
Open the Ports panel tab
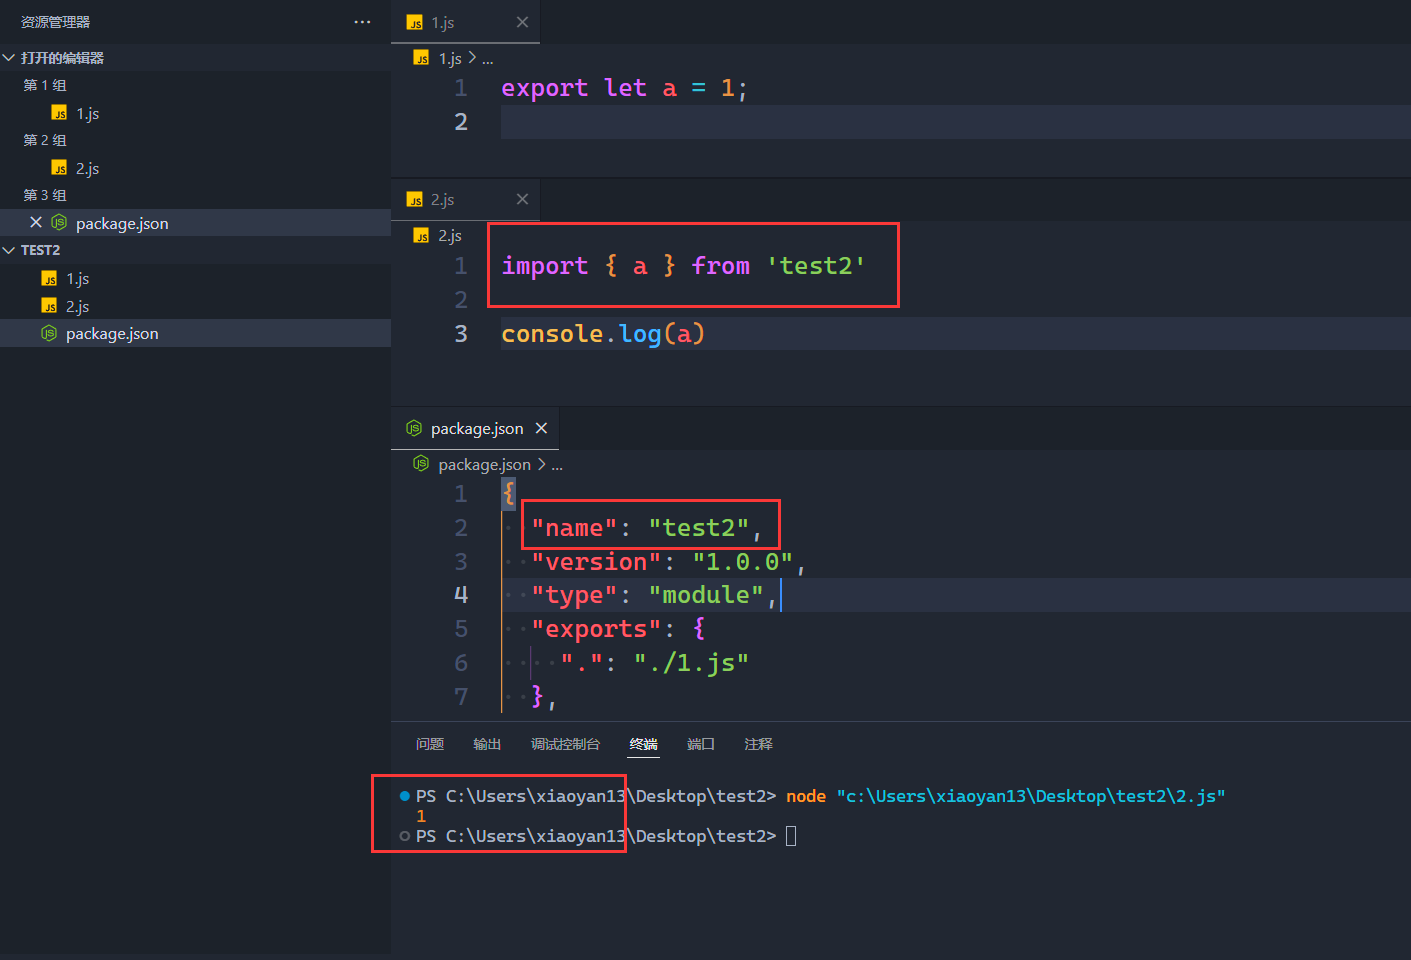click(700, 744)
